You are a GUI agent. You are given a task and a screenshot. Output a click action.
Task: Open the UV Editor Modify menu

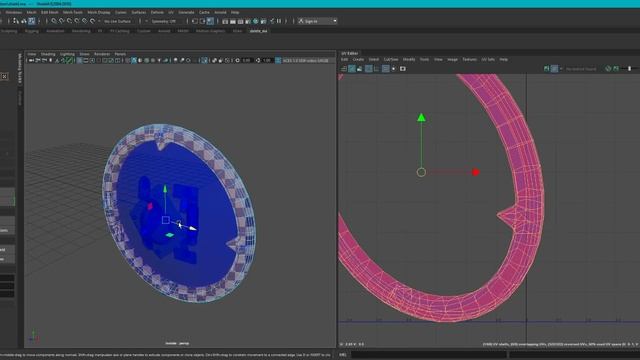point(409,60)
